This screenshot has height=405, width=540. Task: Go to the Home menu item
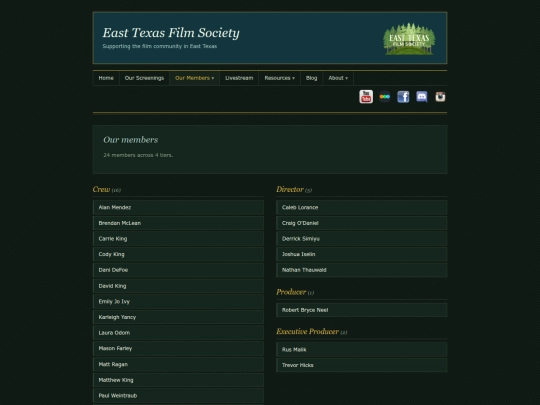tap(106, 78)
